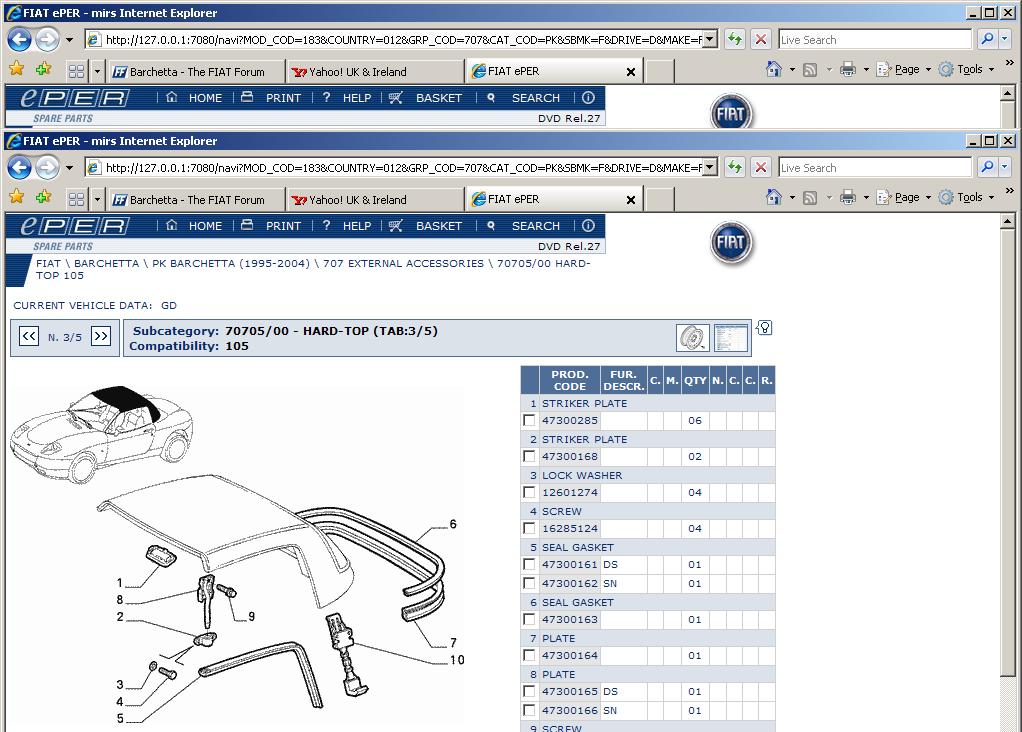Open print options dropdown arrow, front window
This screenshot has width=1022, height=732.
point(866,198)
